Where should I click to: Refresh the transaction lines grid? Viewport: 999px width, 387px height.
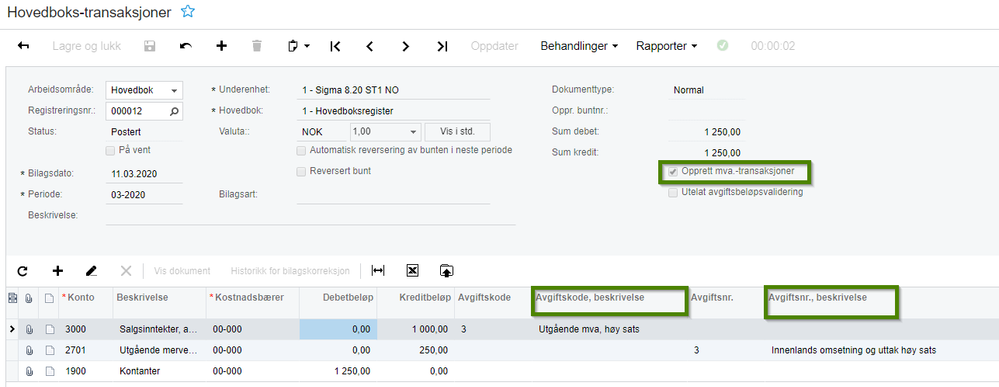[22, 271]
